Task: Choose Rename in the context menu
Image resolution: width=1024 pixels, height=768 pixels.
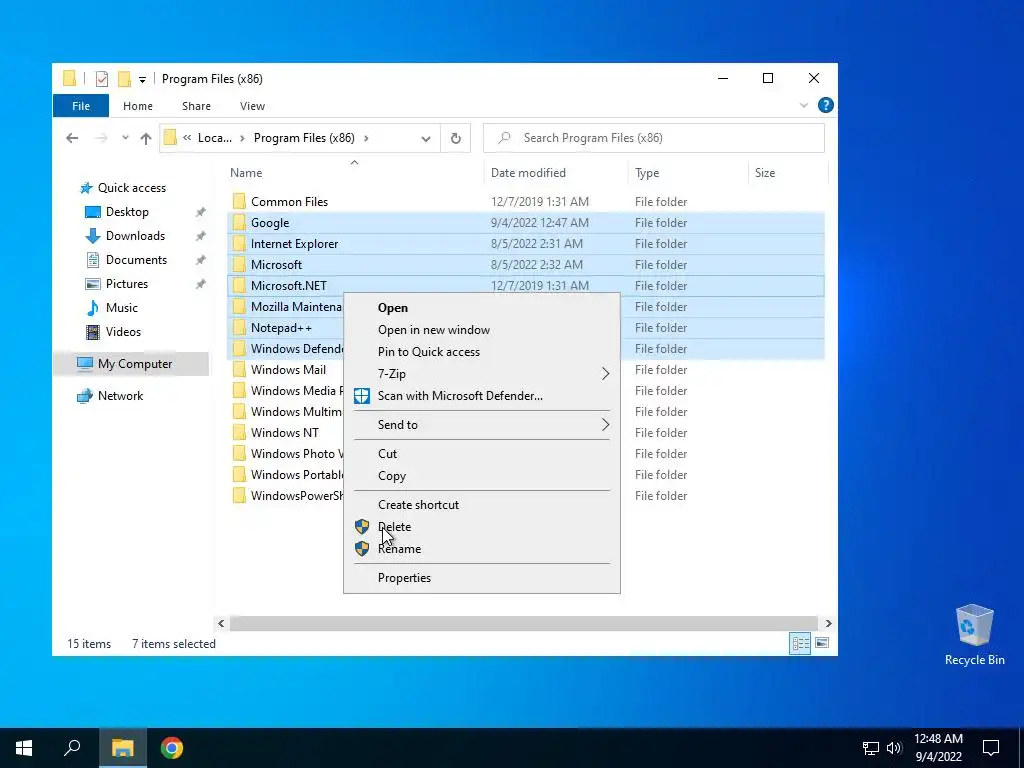Action: coord(482,549)
